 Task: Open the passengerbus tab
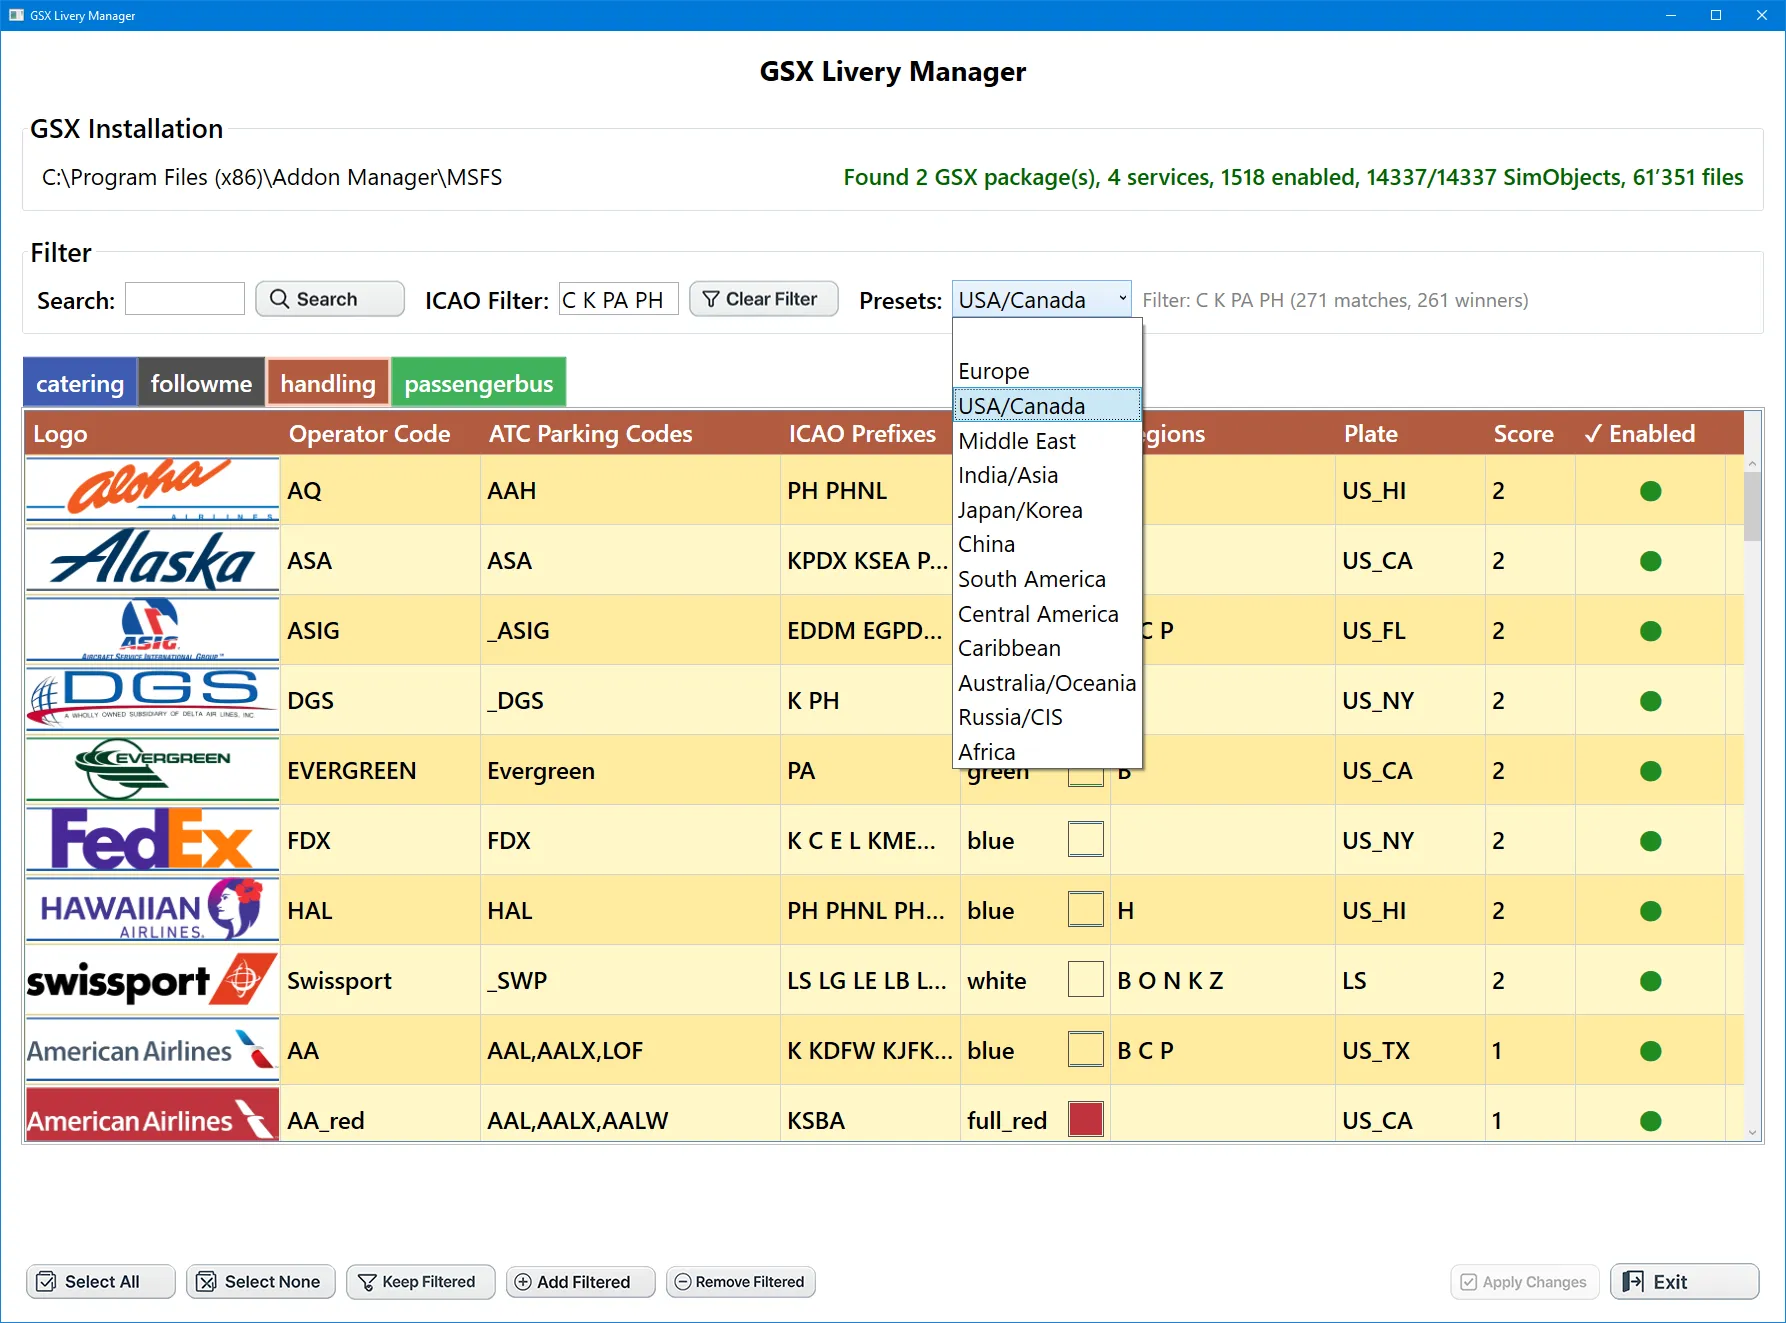click(x=478, y=384)
